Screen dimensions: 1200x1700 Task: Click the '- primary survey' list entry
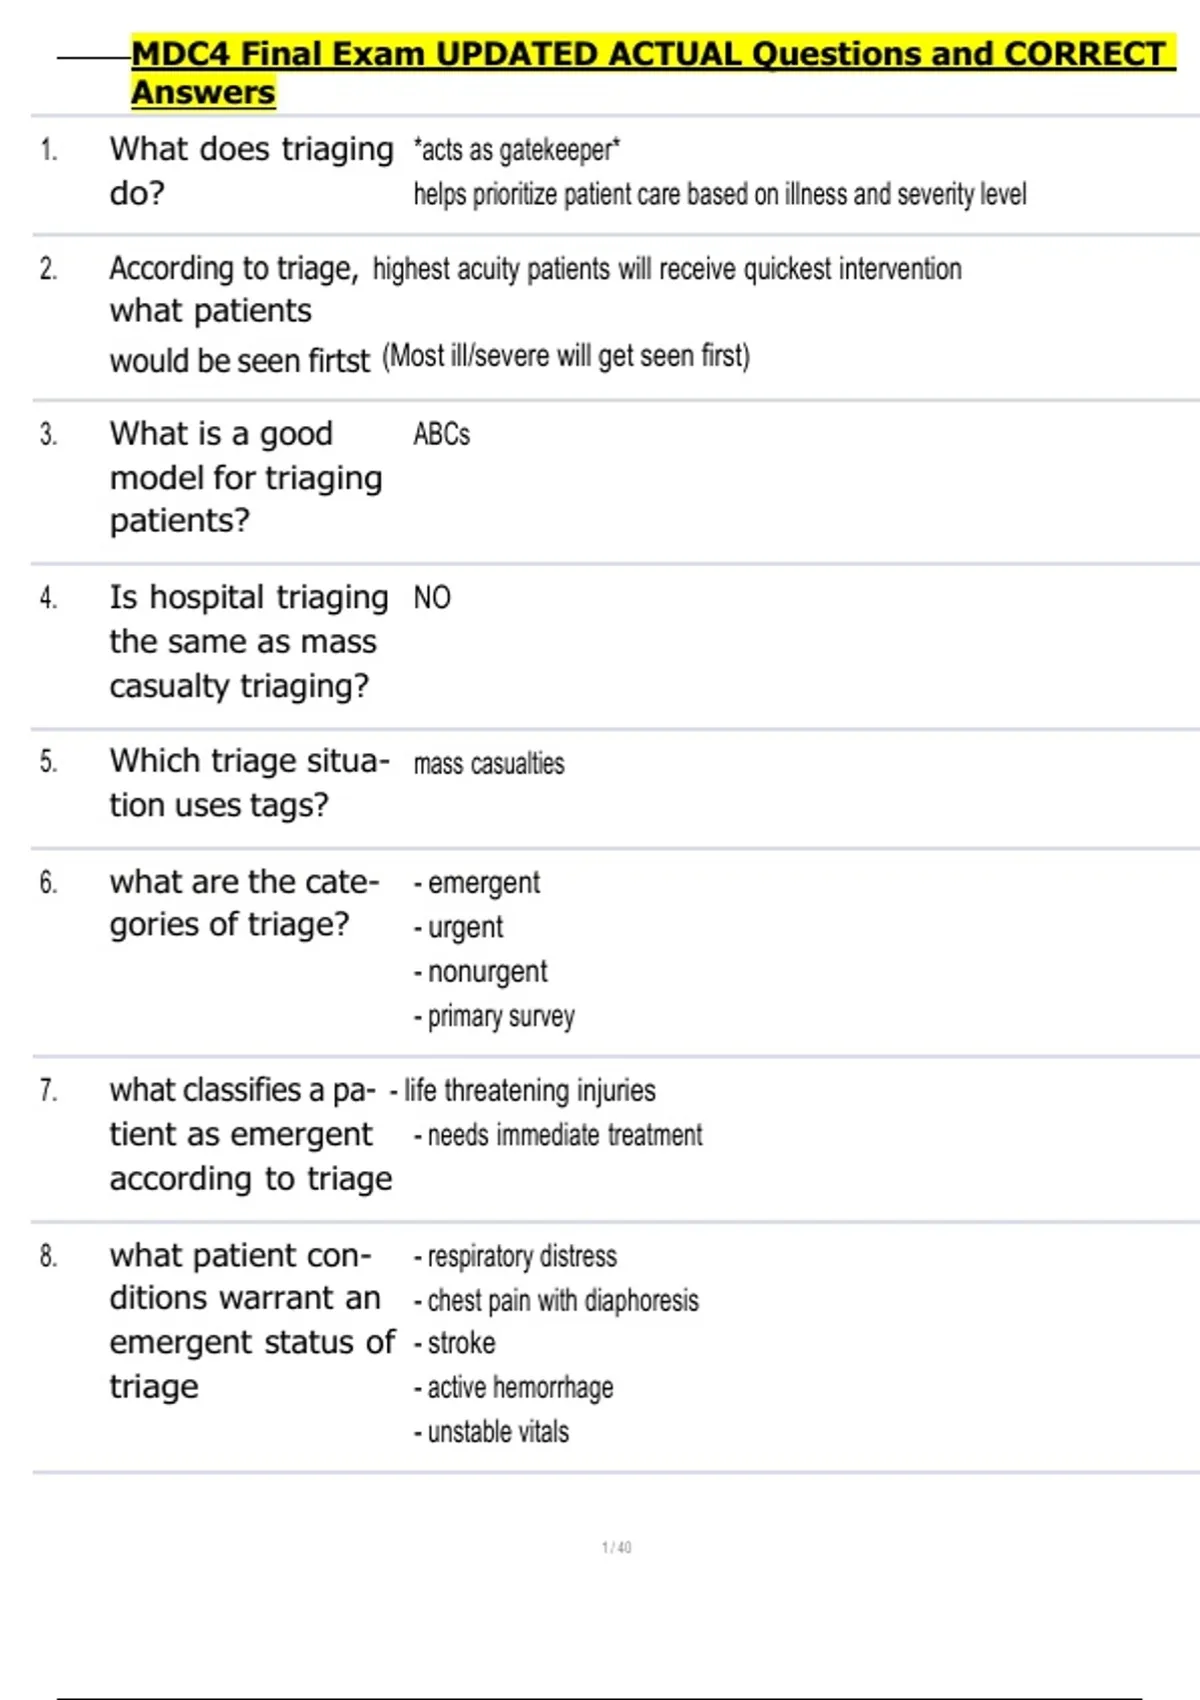click(494, 1017)
